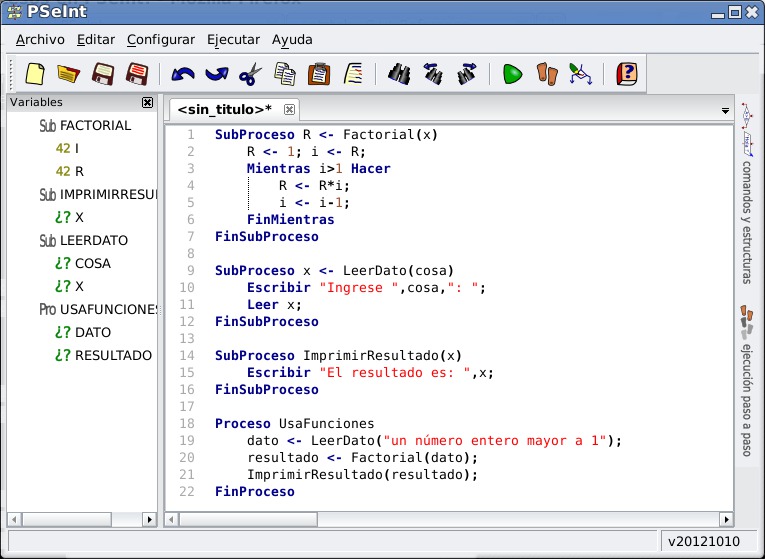
Task: Show the ejecución paso a paso panel
Action: coord(746,381)
